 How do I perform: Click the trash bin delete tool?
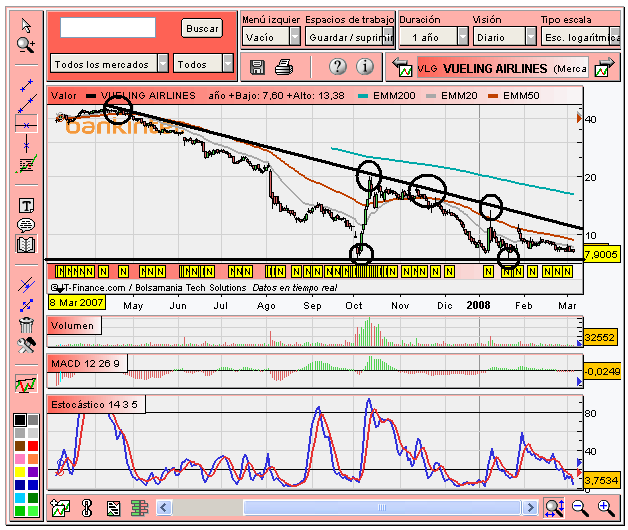26,325
